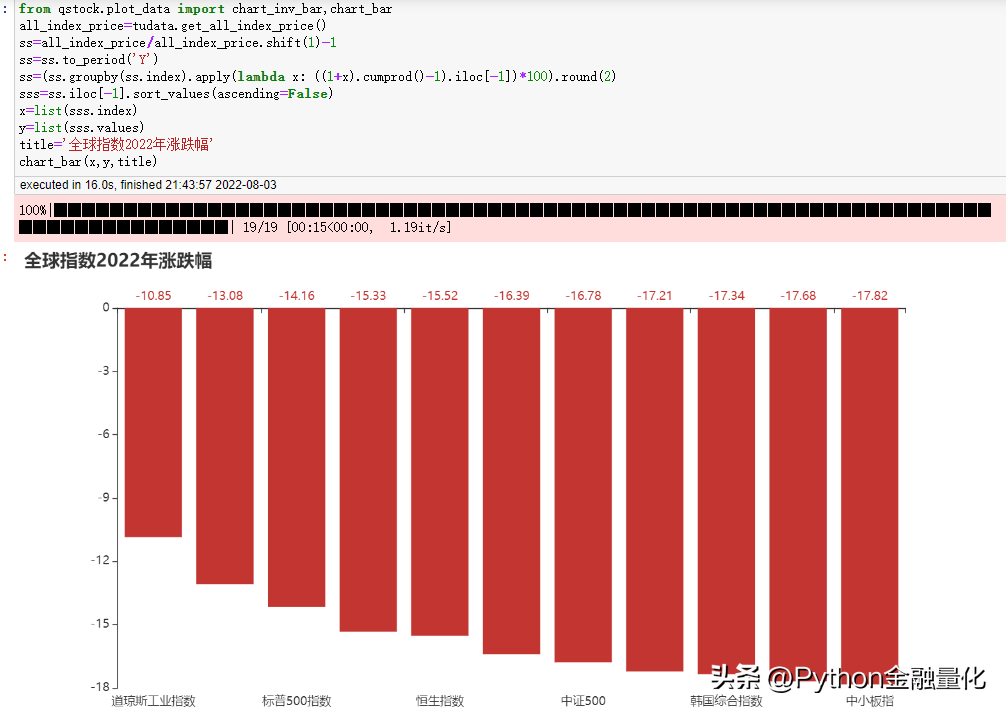Click the value label -17.34
This screenshot has width=1006, height=711.
point(726,296)
